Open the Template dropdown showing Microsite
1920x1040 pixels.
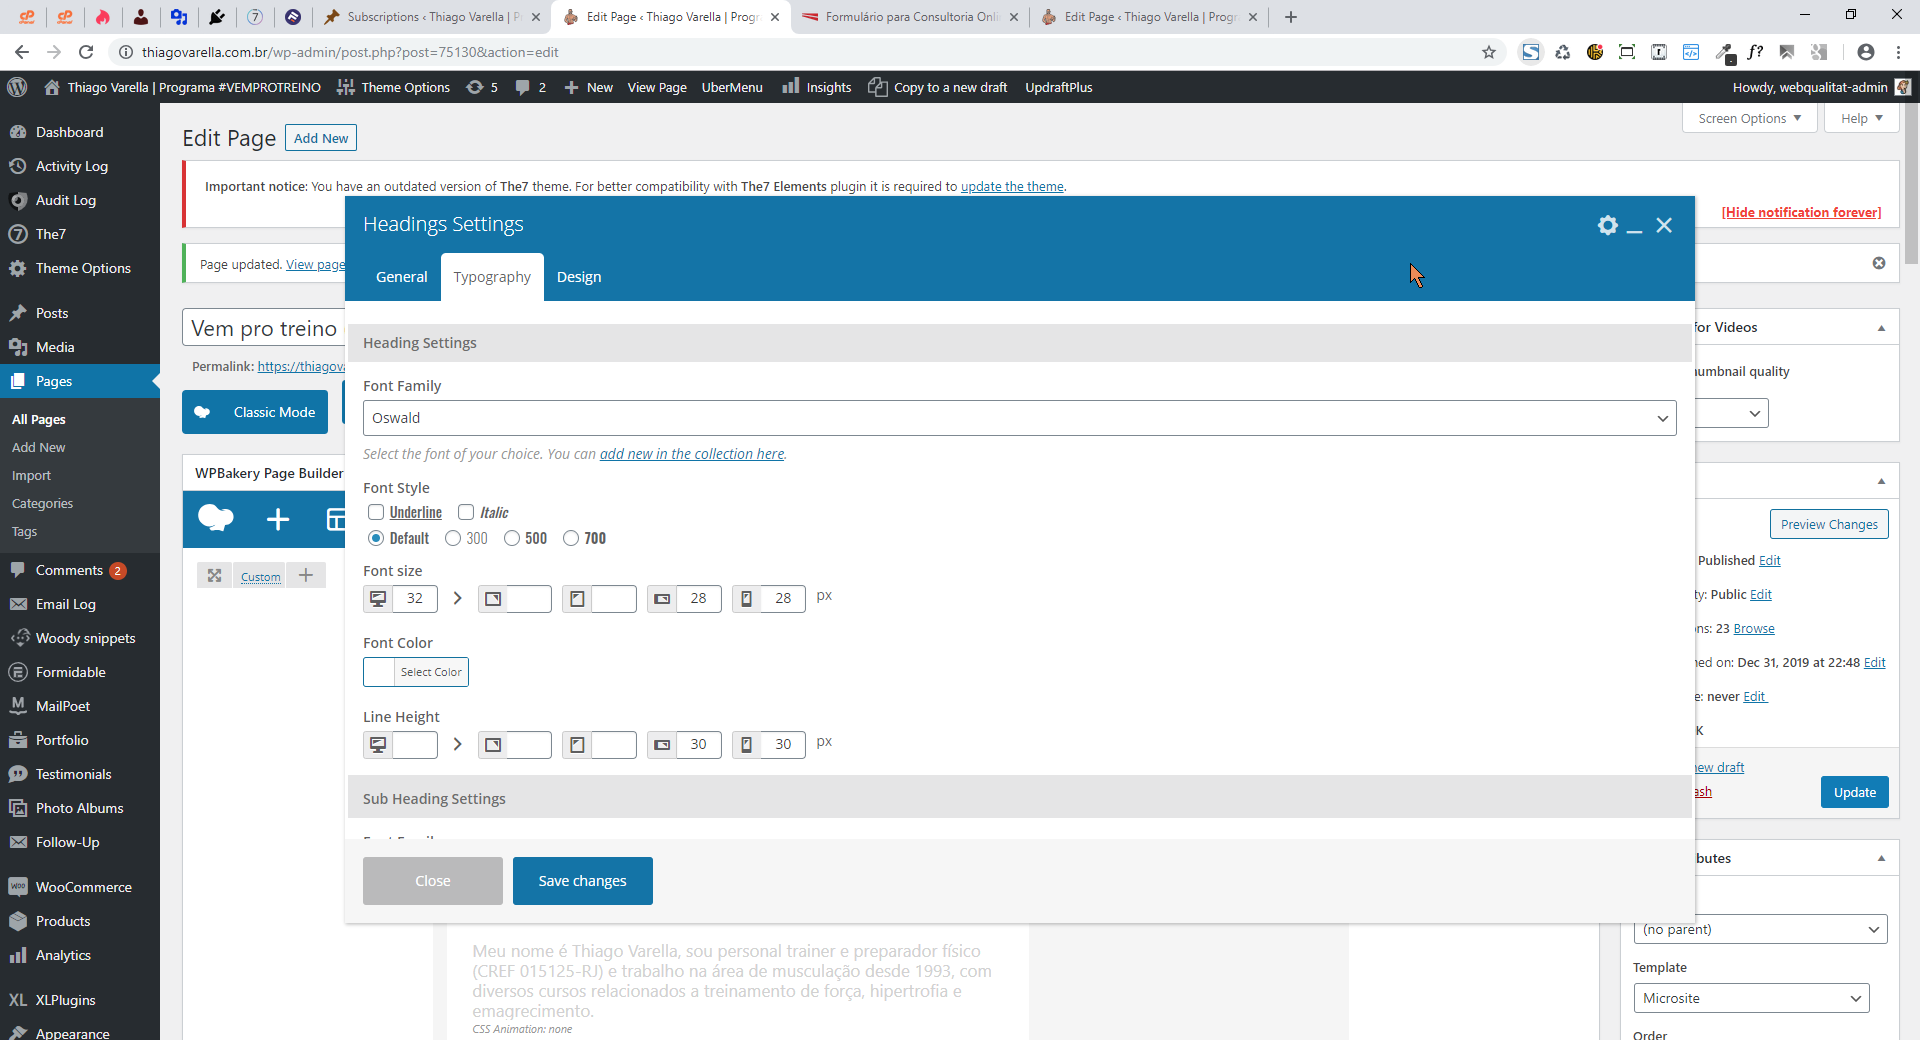1751,998
